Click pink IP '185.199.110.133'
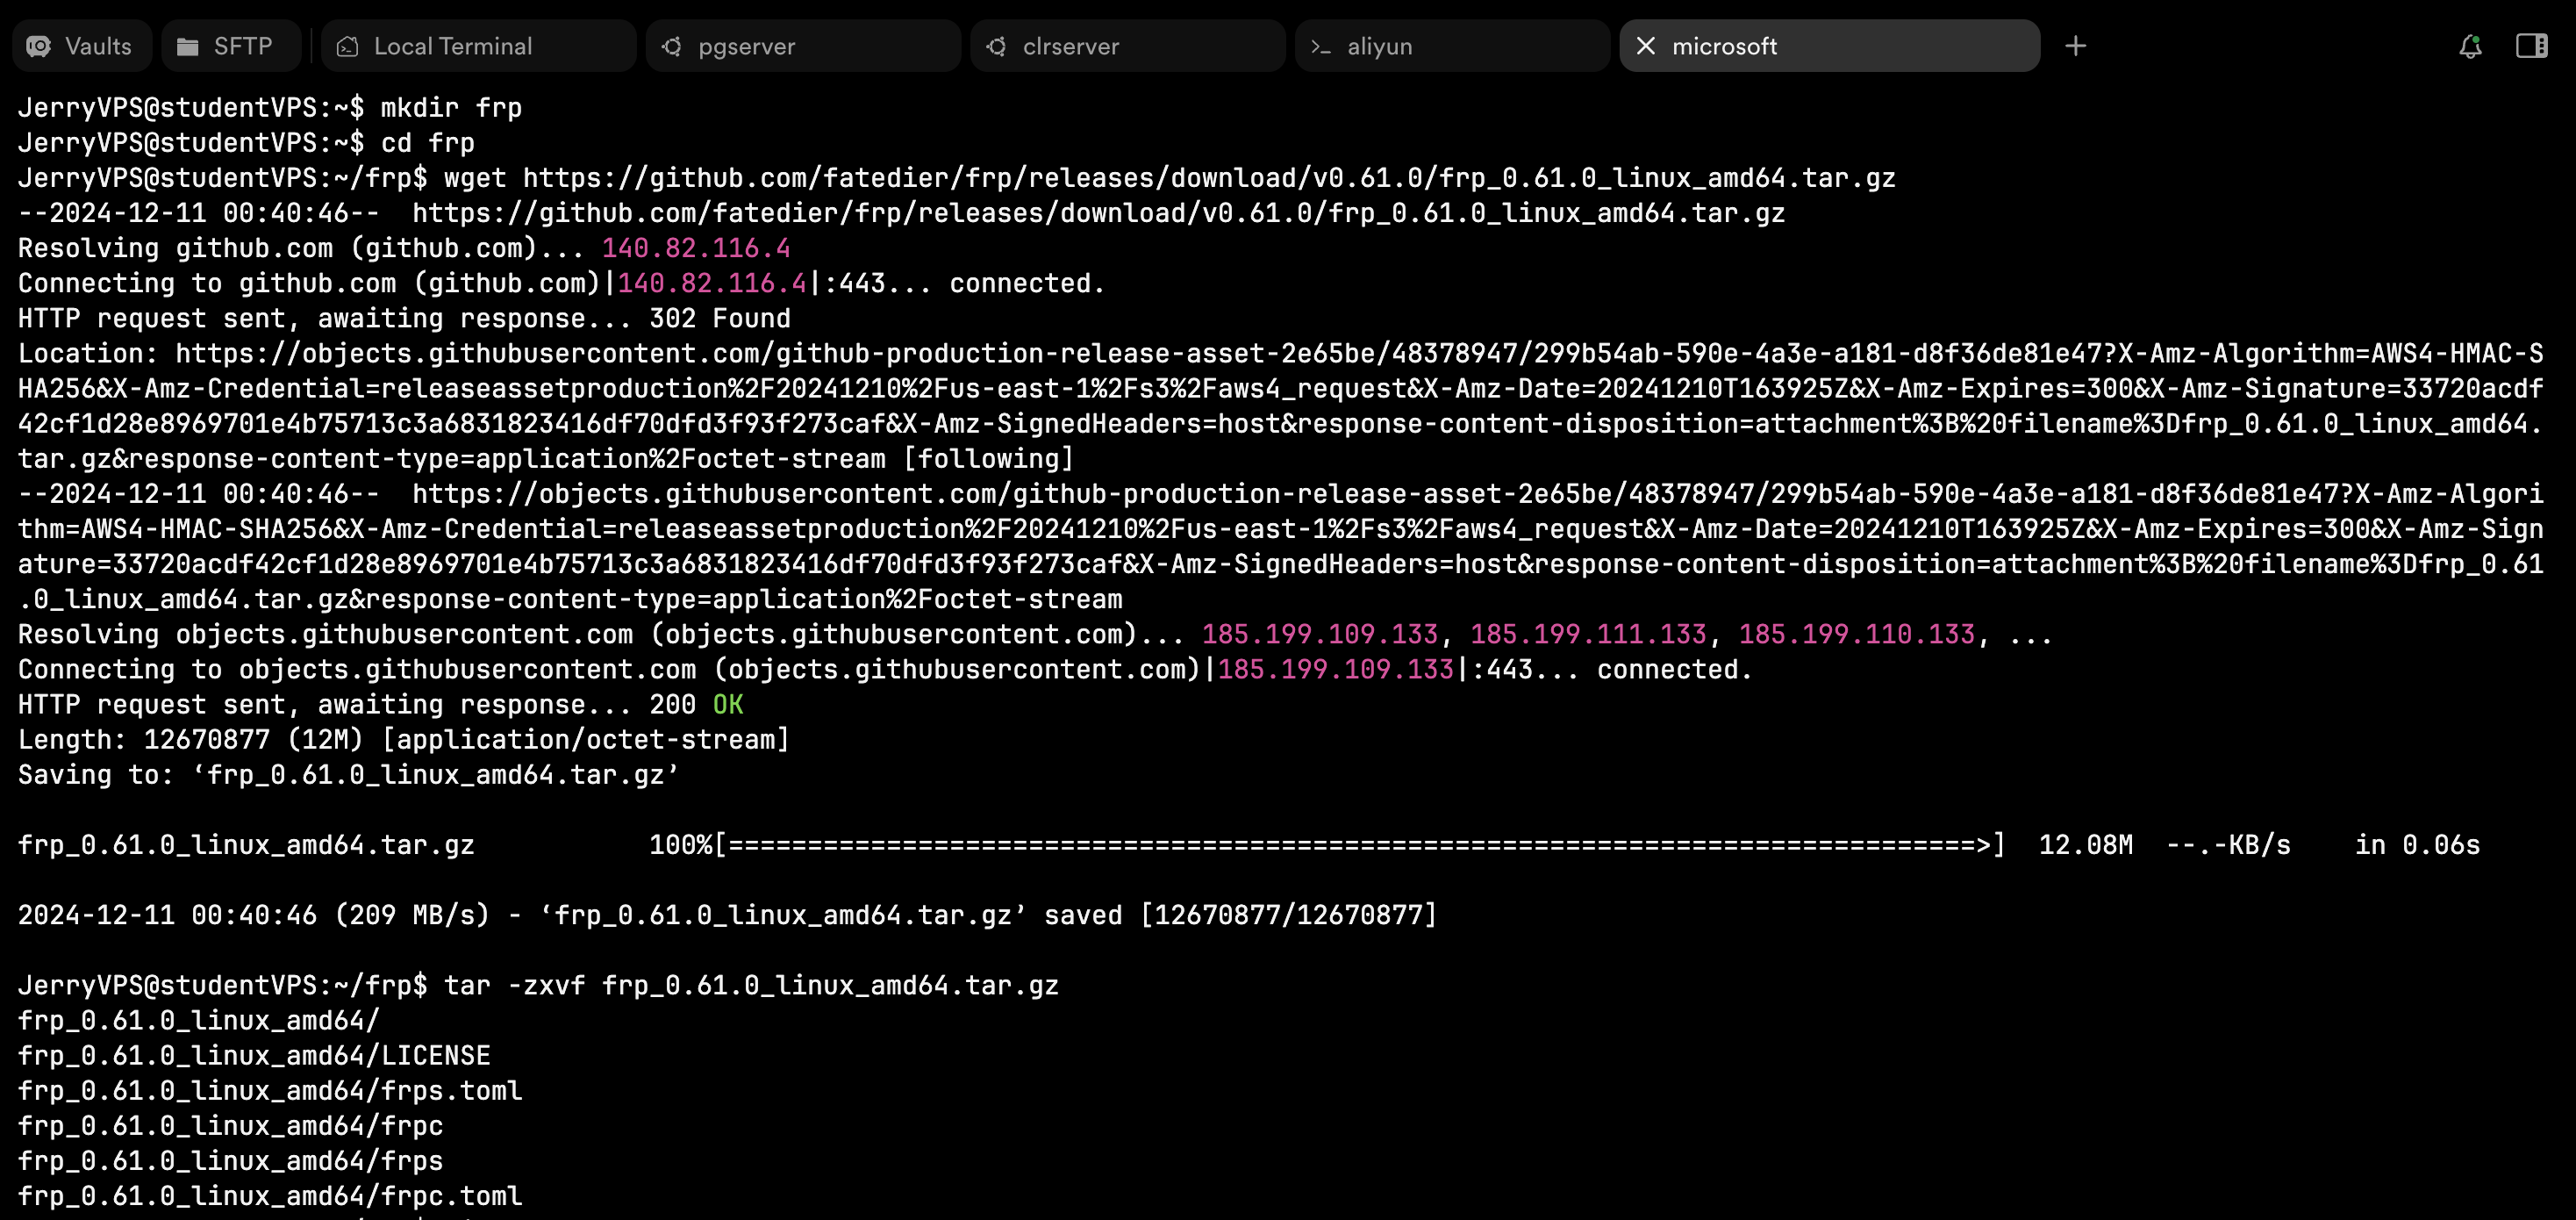Viewport: 2576px width, 1220px height. [1856, 633]
